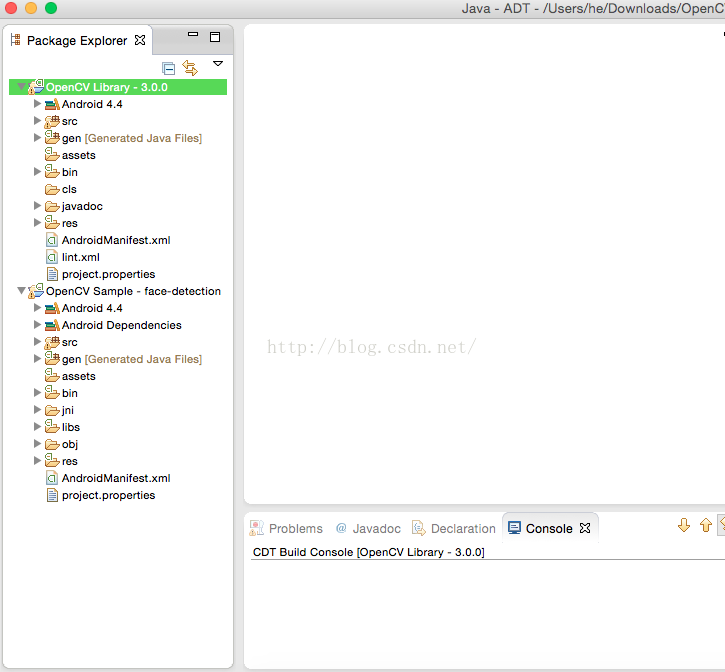Open the Package Explorer view menu triangle
Screen dimensions: 725x672
(218, 64)
